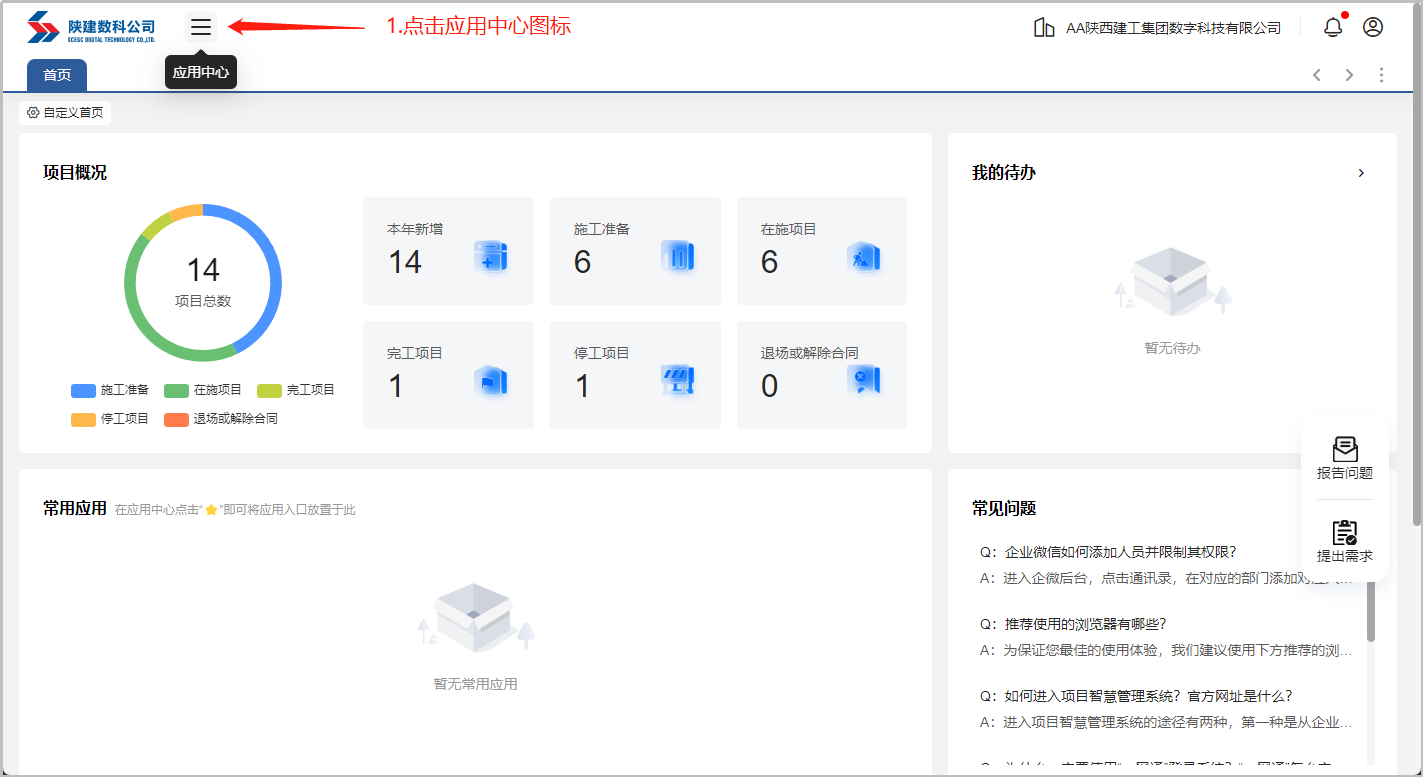Image resolution: width=1423 pixels, height=777 pixels.
Task: Click the 陕建数科公司 logo
Action: click(x=92, y=27)
